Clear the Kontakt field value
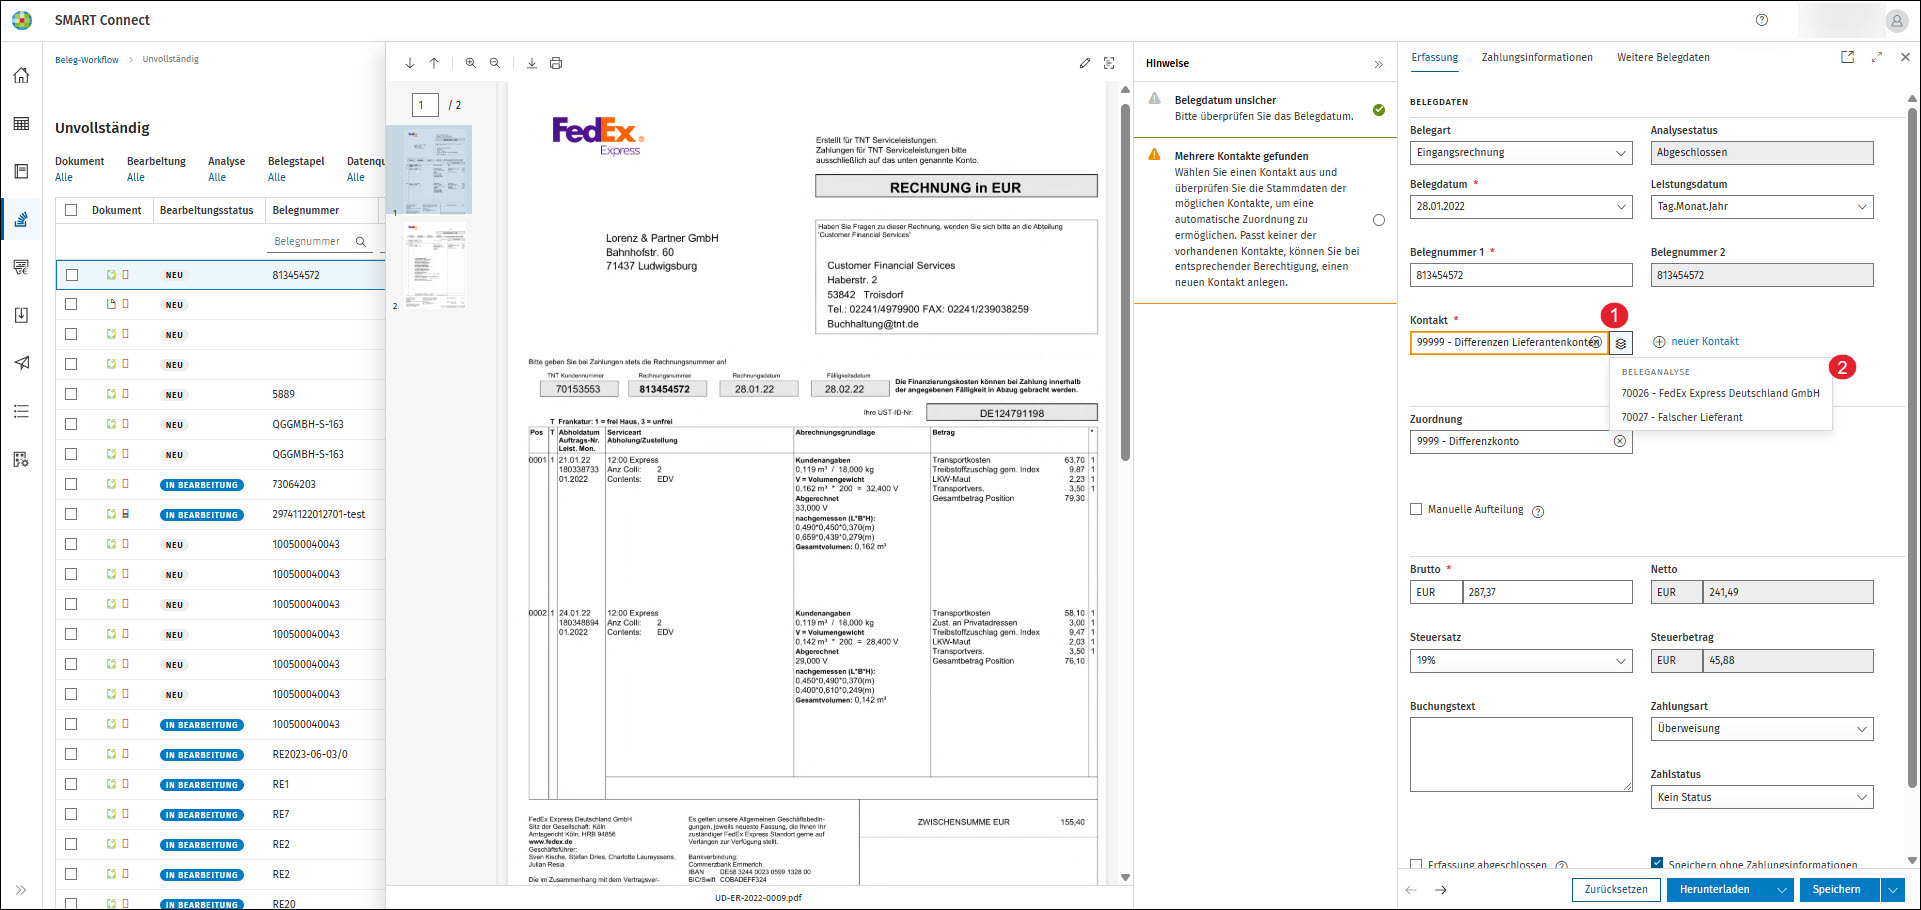Image resolution: width=1921 pixels, height=910 pixels. pos(1596,342)
